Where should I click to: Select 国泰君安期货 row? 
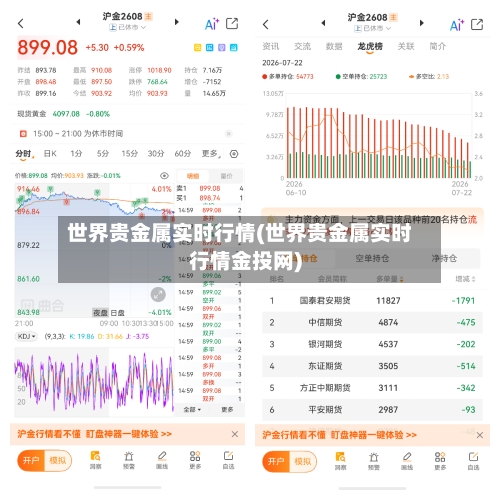[372, 300]
